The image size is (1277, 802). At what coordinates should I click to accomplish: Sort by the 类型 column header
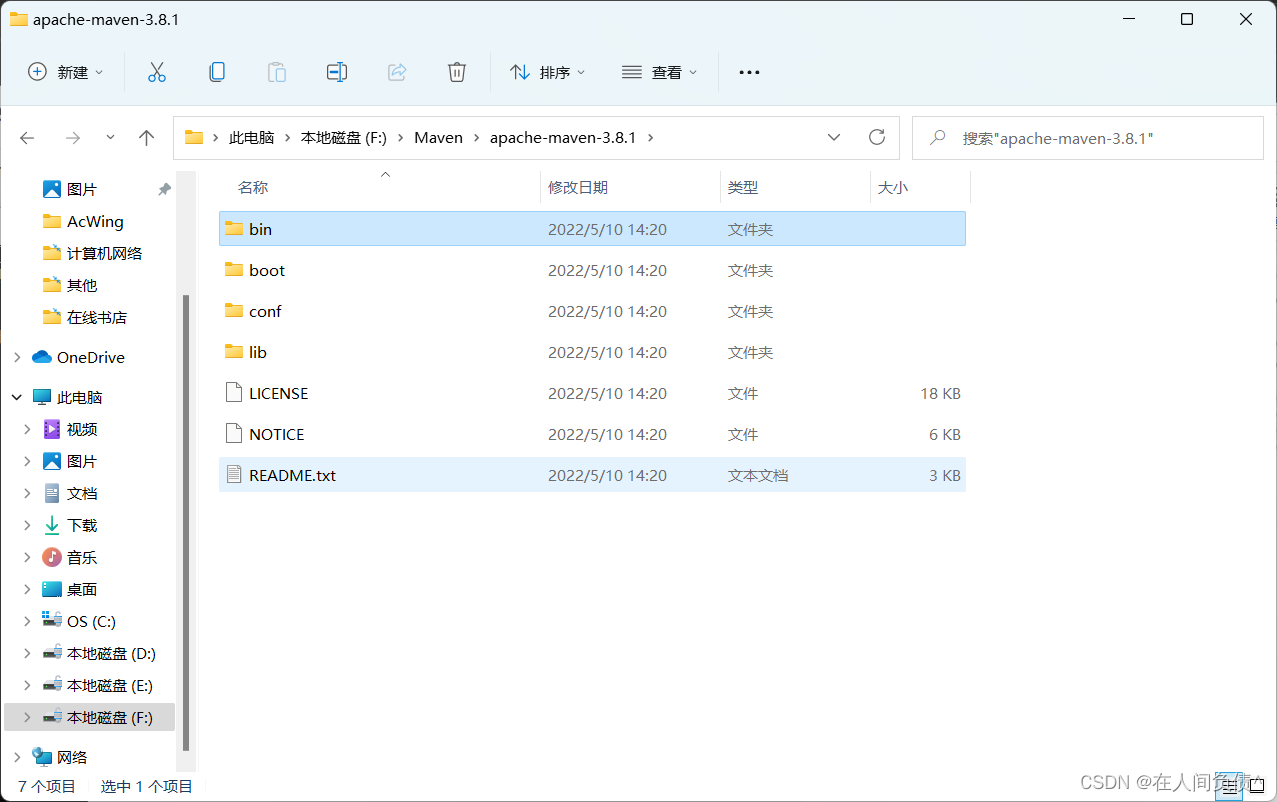pos(743,187)
